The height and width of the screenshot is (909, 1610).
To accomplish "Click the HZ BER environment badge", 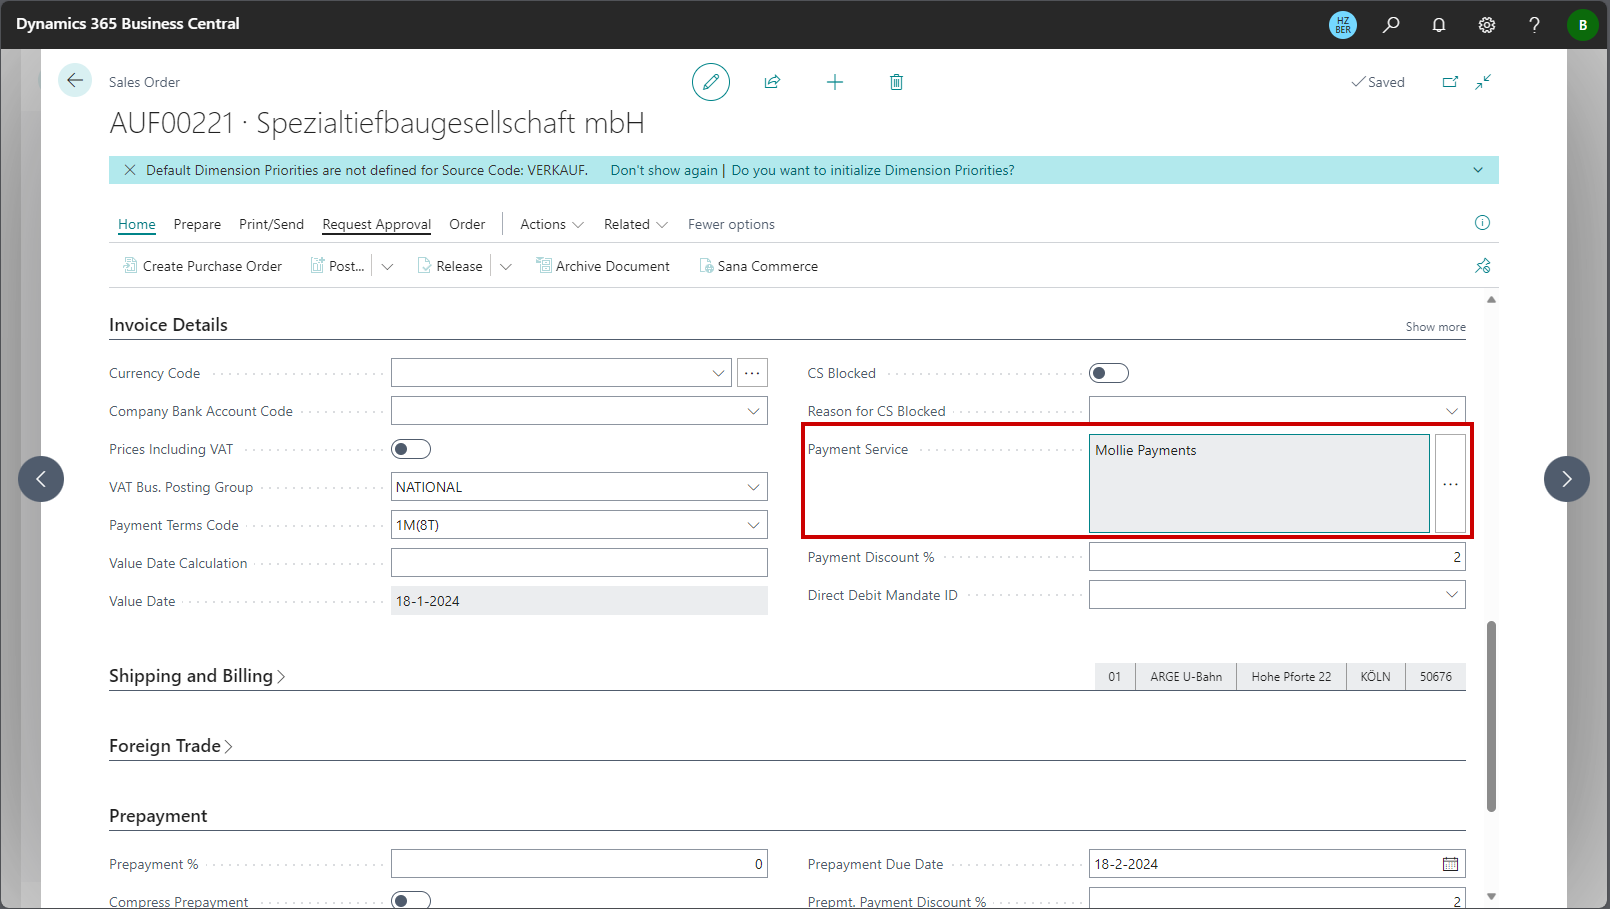I will pyautogui.click(x=1343, y=25).
